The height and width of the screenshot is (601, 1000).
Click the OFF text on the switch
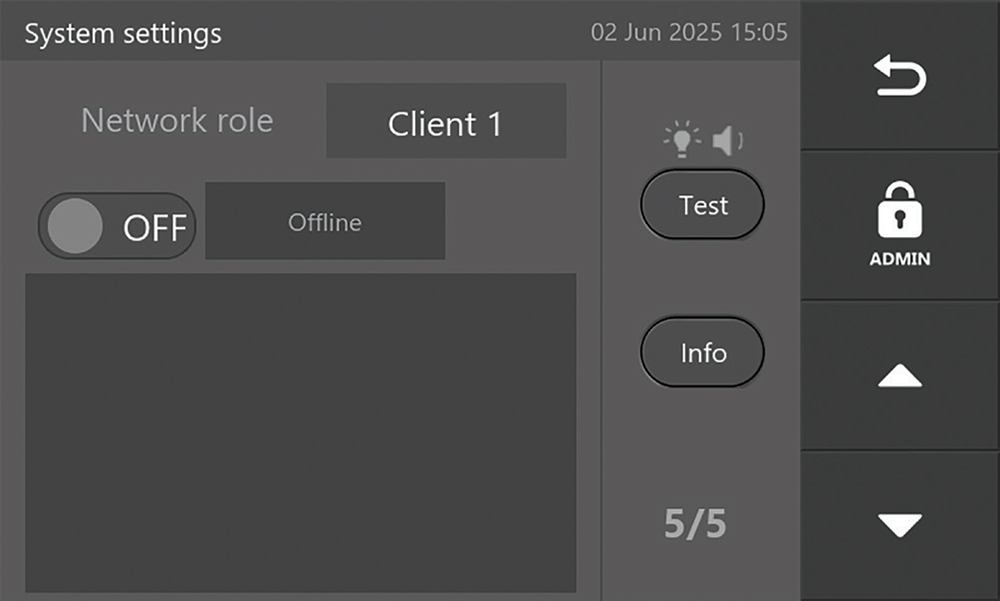(155, 228)
